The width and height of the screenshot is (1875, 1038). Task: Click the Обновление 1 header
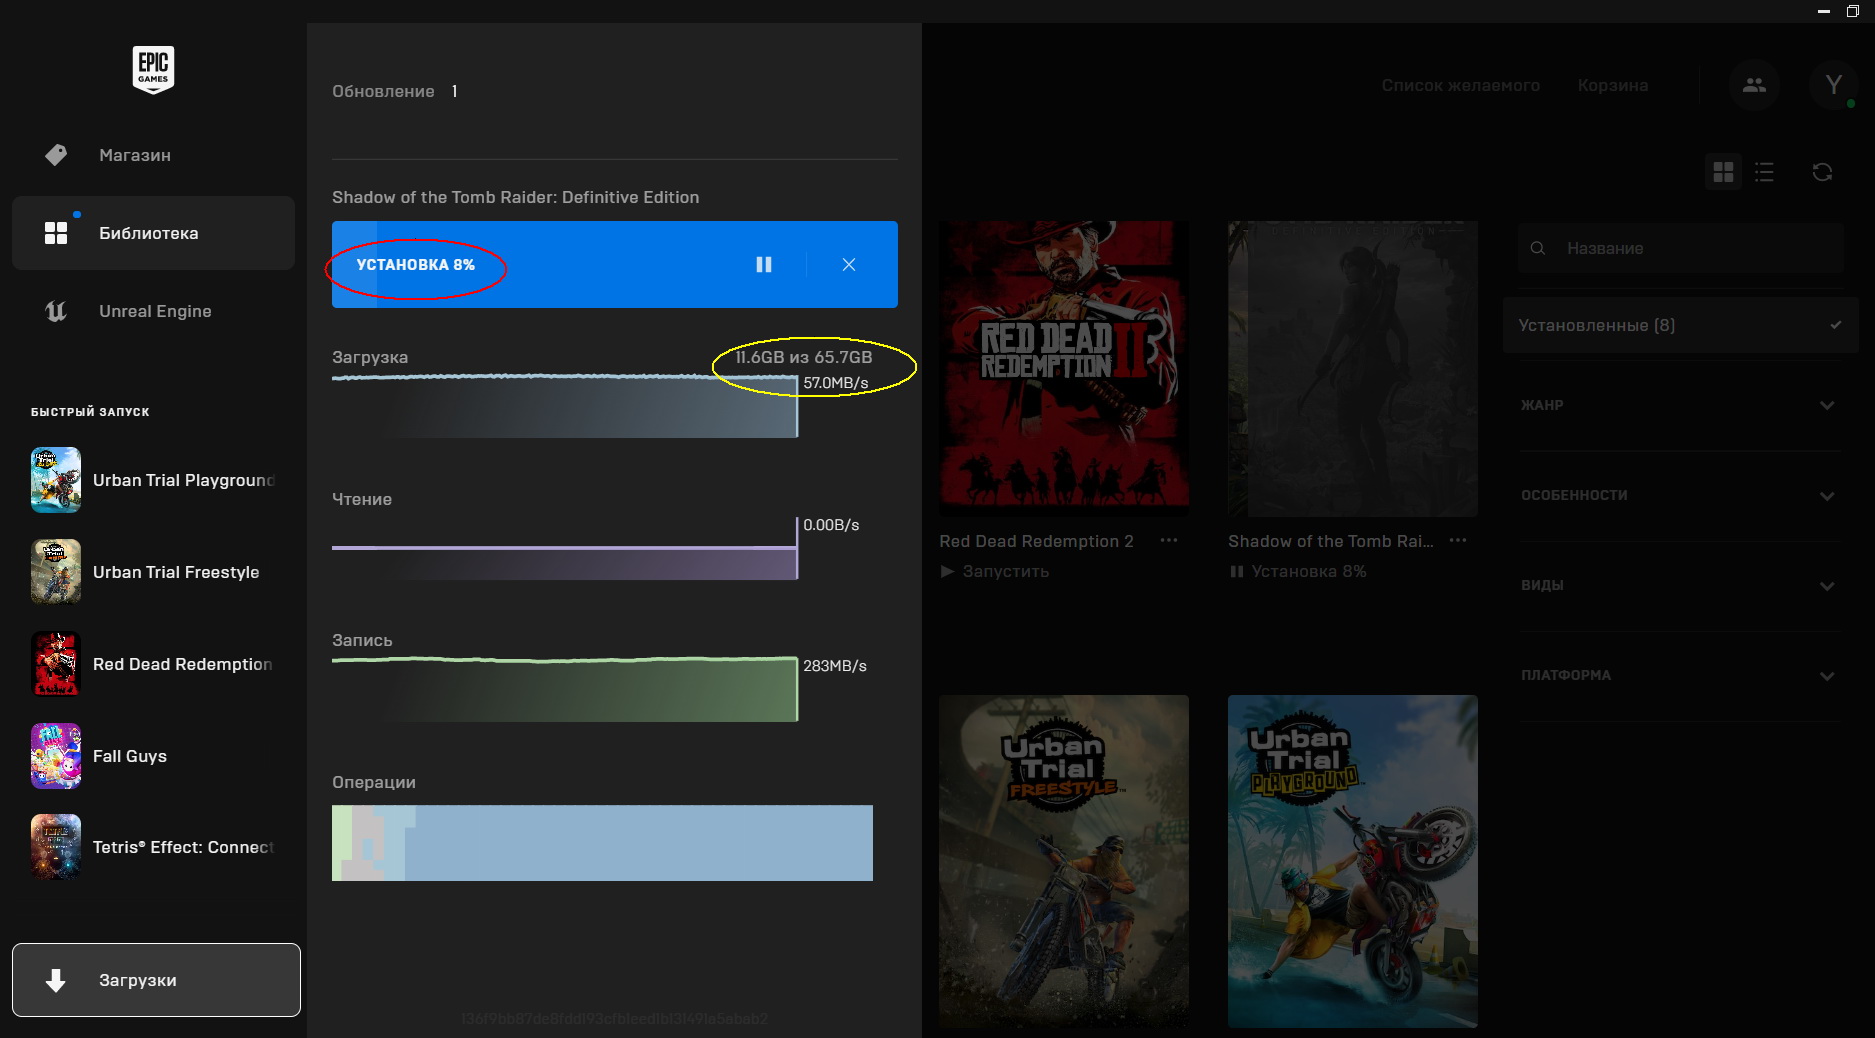(395, 91)
